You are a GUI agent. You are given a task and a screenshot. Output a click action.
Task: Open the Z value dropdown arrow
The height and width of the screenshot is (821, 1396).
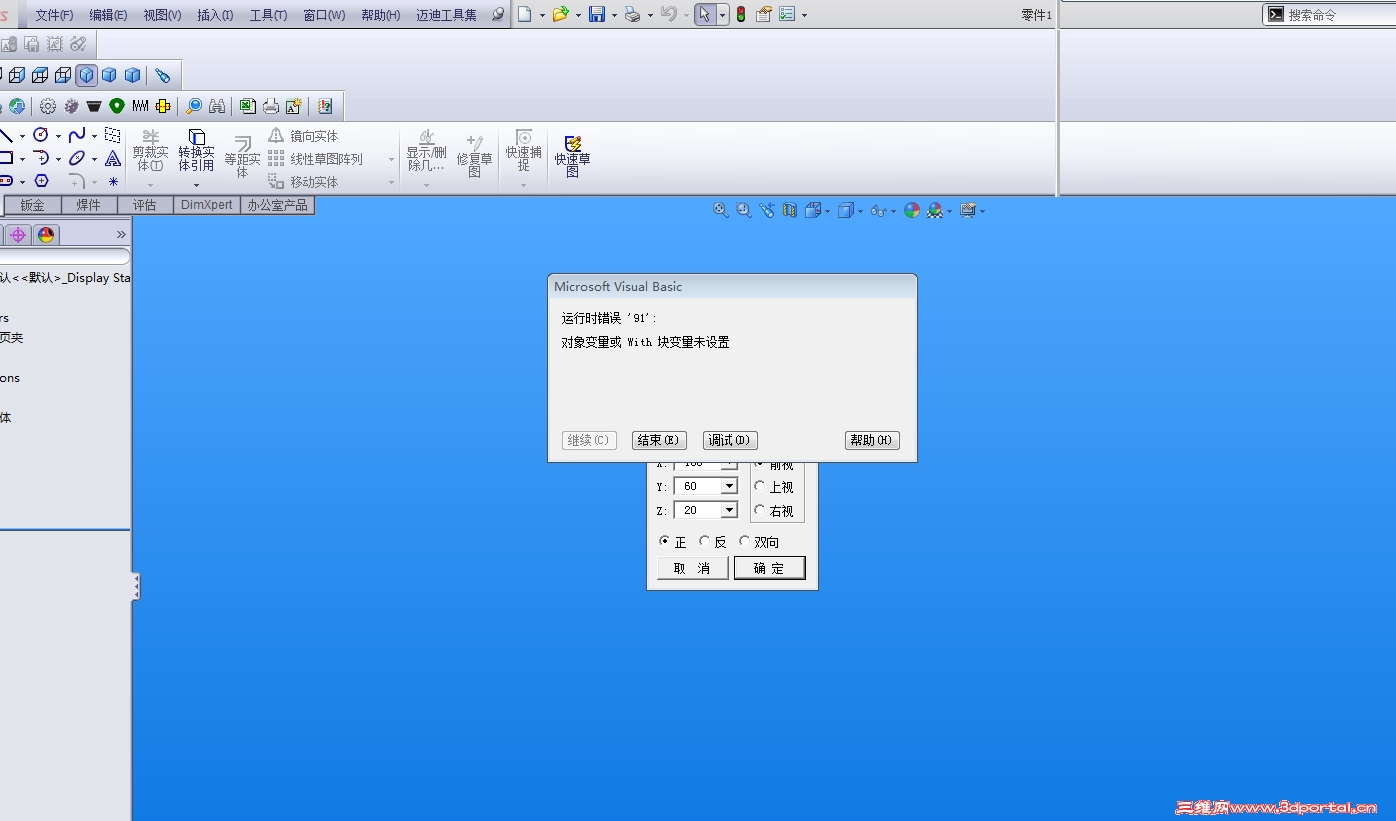(729, 510)
